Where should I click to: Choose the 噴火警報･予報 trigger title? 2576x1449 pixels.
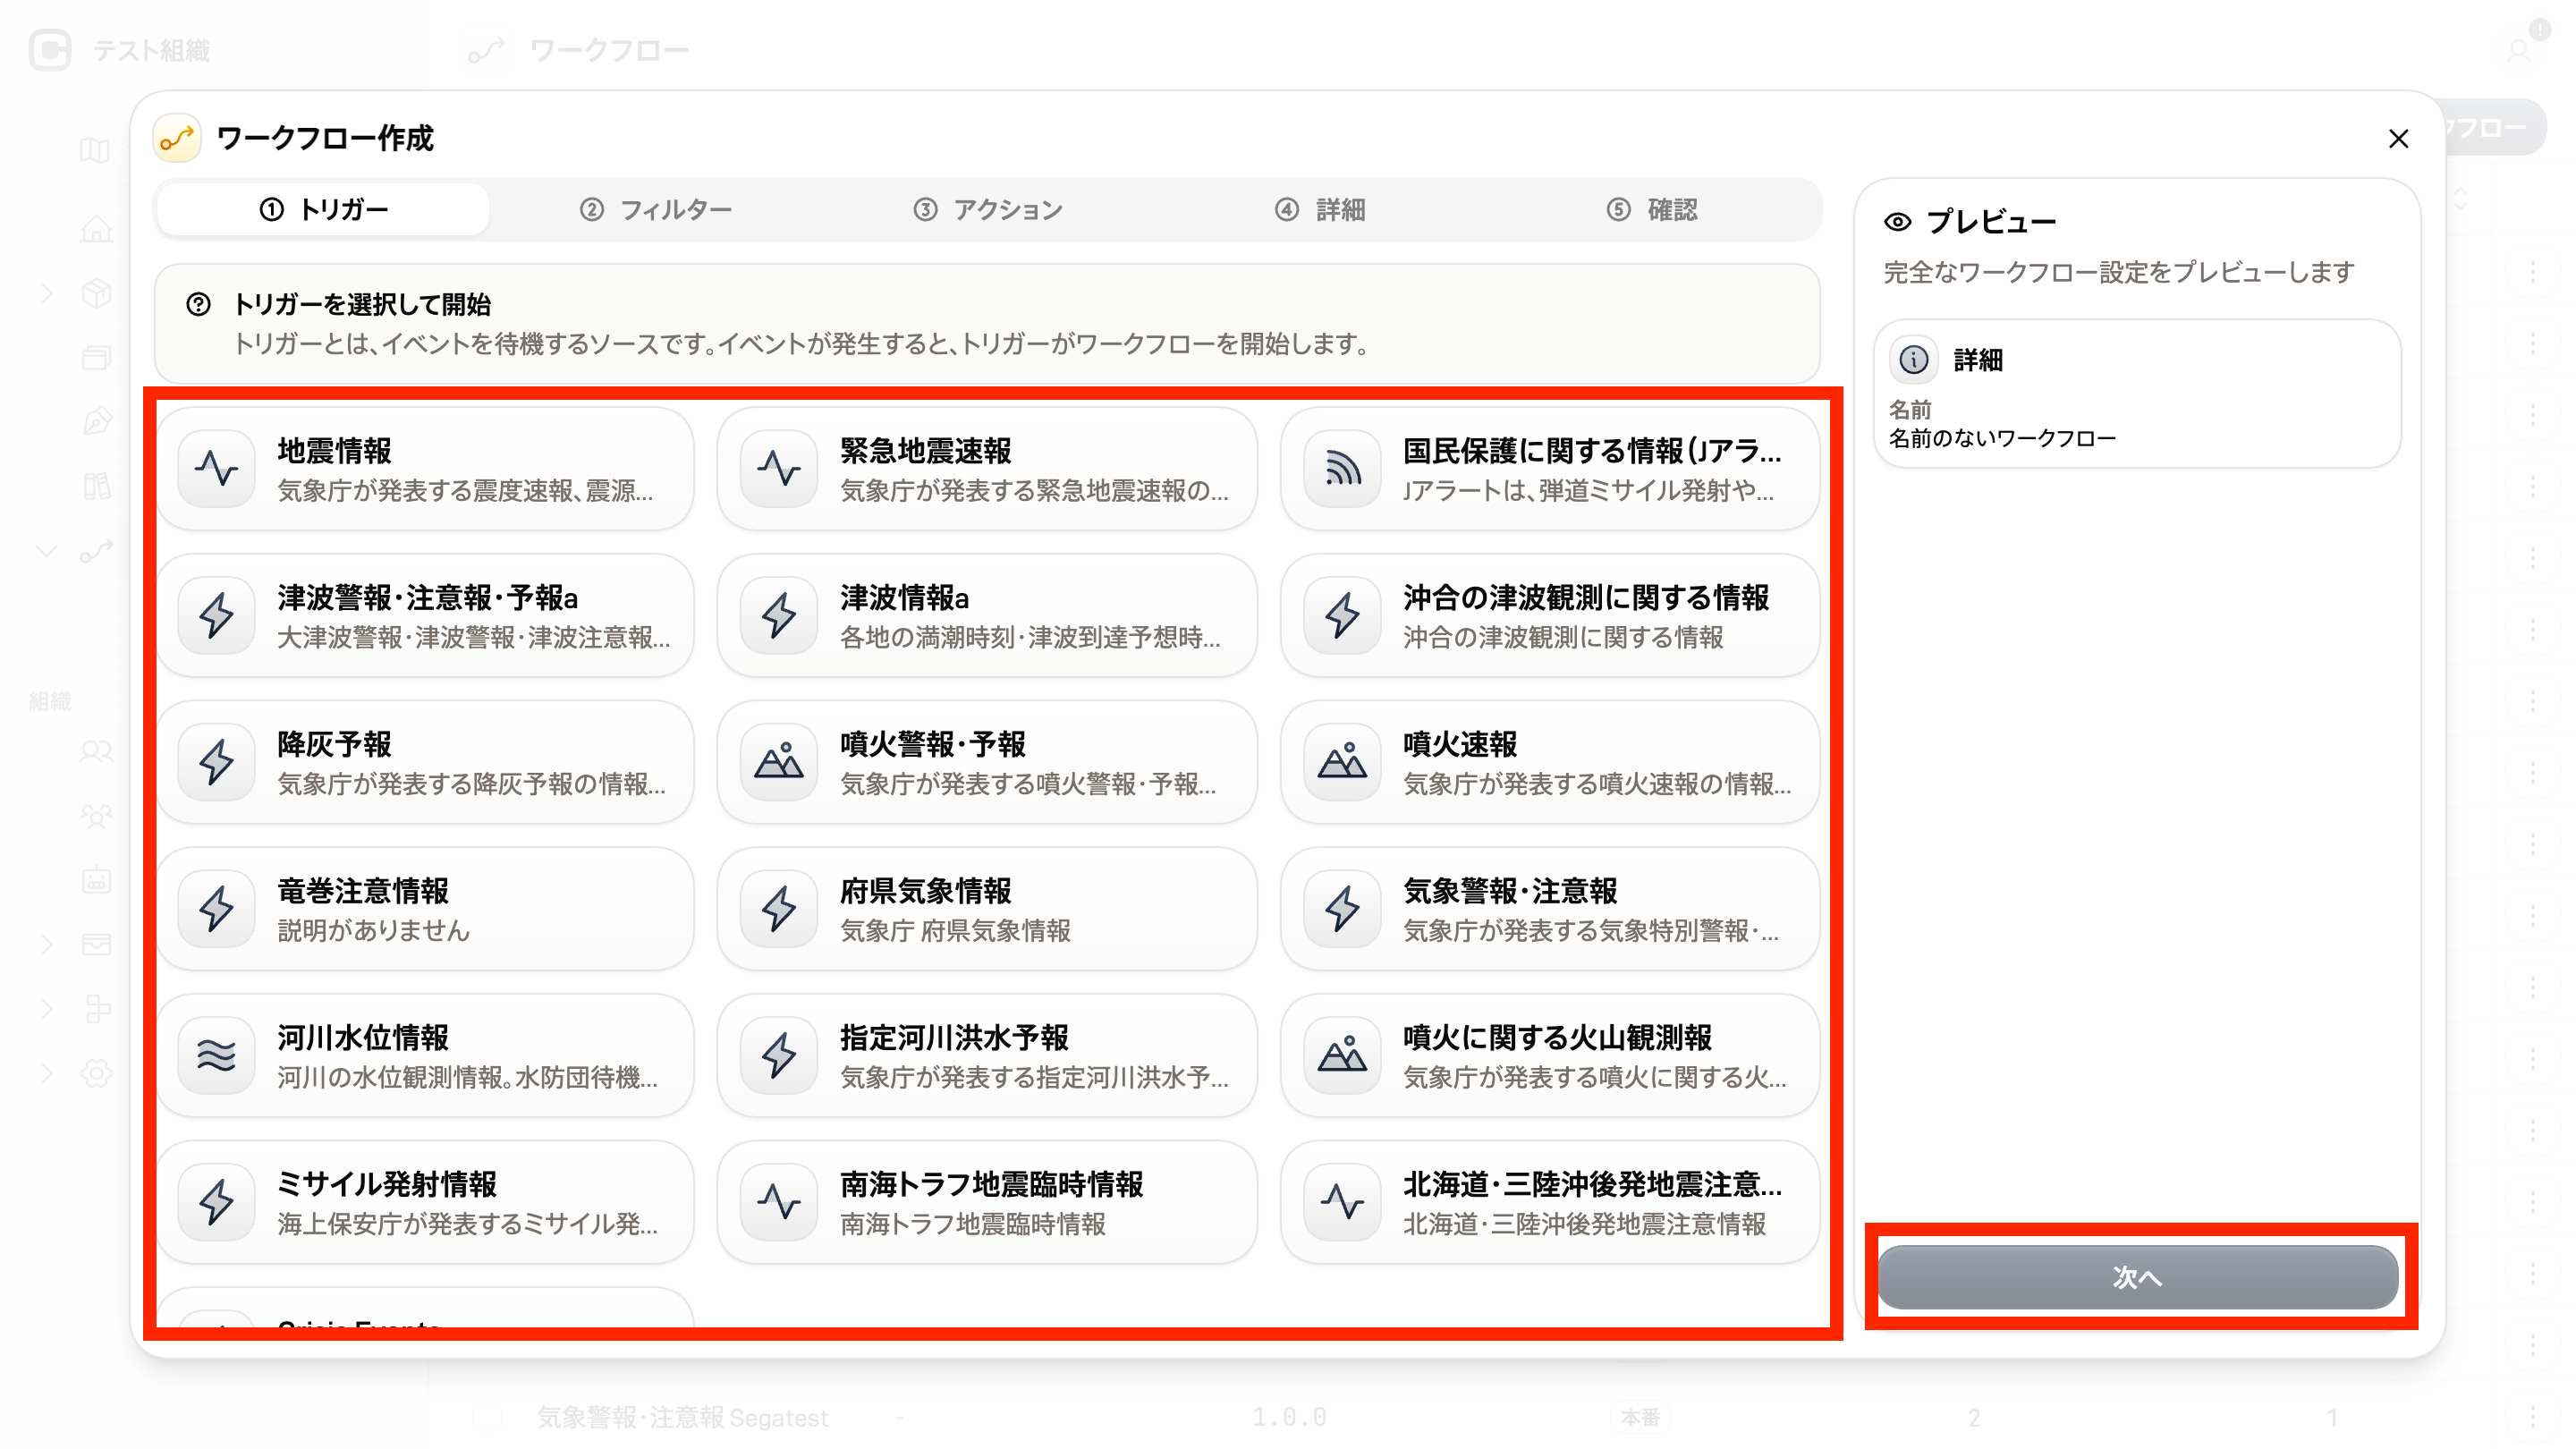click(x=933, y=744)
